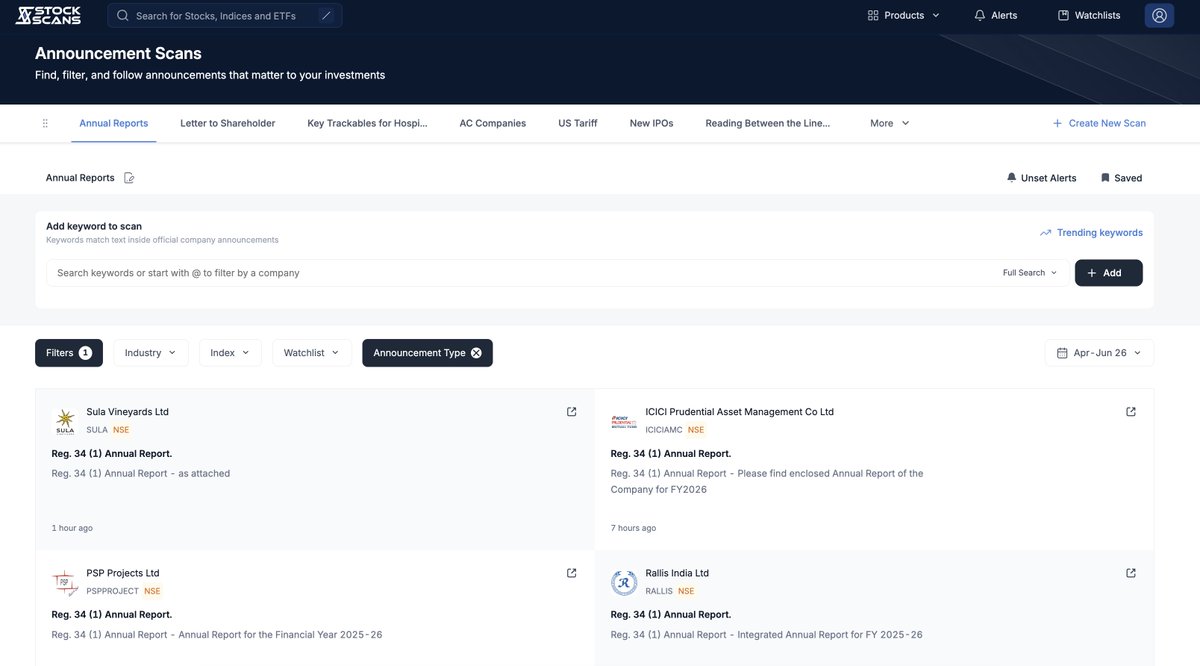The image size is (1200, 666).
Task: Click the Saved bookmark button
Action: 1121,178
